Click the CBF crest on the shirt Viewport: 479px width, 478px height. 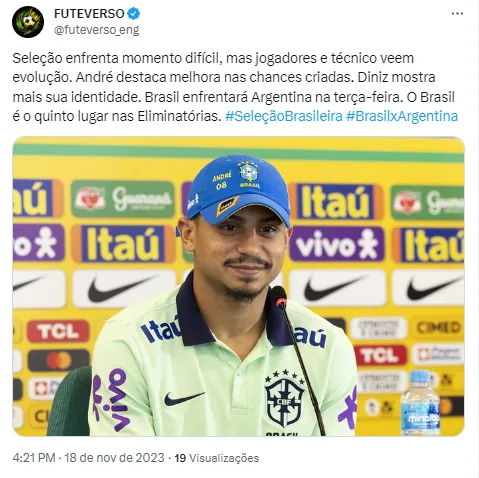tap(284, 398)
